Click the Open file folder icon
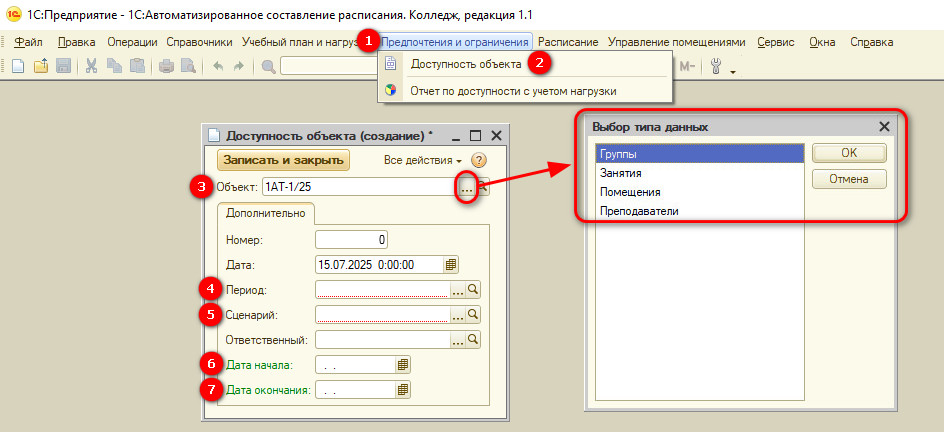 click(40, 66)
